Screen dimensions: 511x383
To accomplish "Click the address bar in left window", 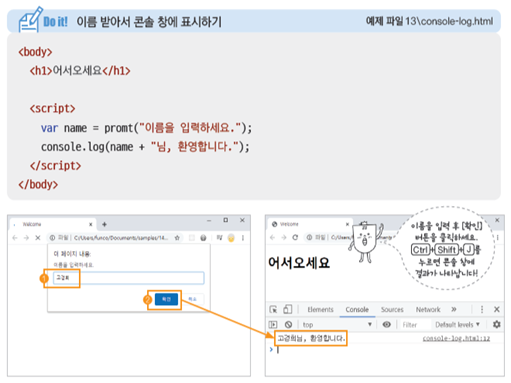I will pos(115,238).
